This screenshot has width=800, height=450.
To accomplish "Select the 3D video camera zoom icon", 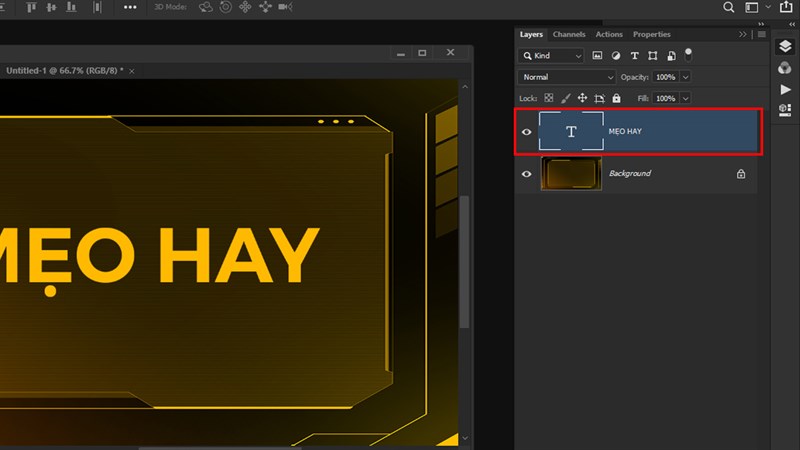I will (285, 7).
